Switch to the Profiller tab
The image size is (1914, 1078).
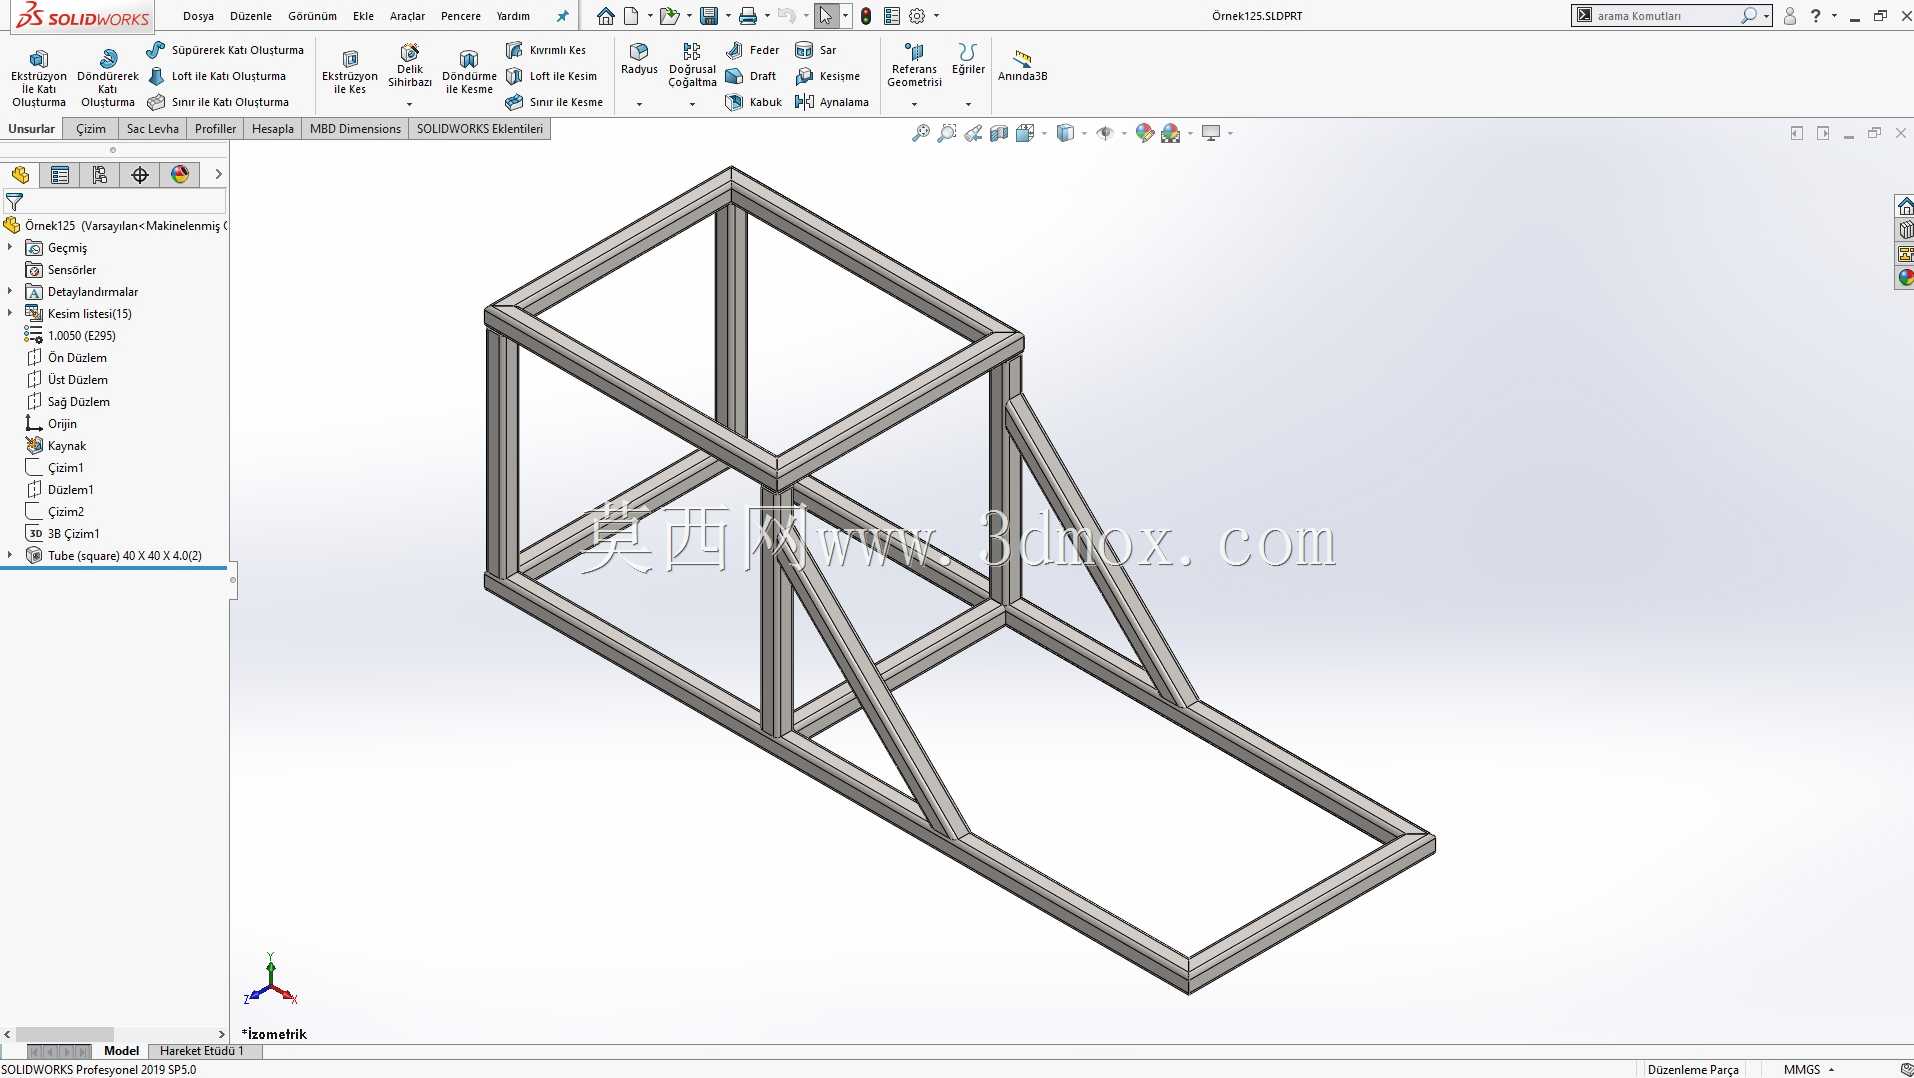(215, 129)
